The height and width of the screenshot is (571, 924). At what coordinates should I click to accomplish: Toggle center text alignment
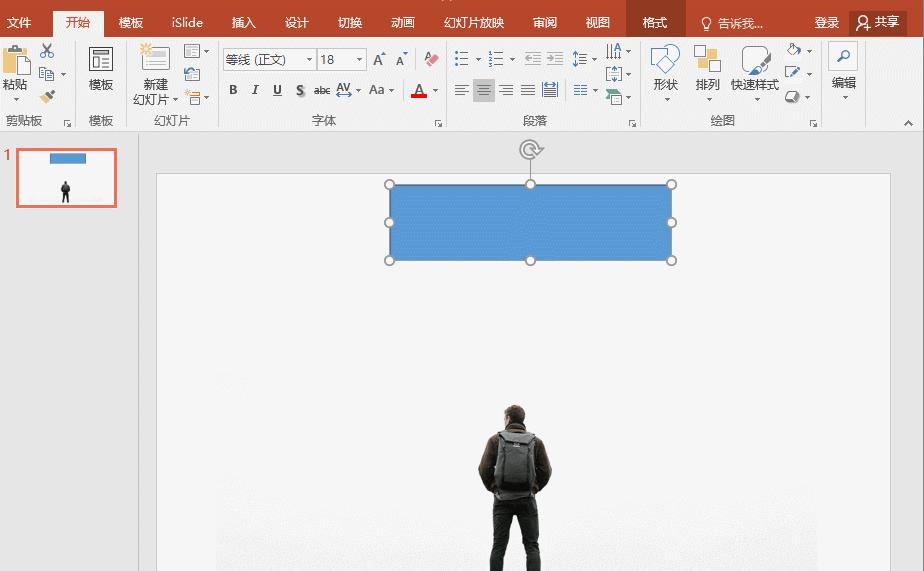pos(484,90)
